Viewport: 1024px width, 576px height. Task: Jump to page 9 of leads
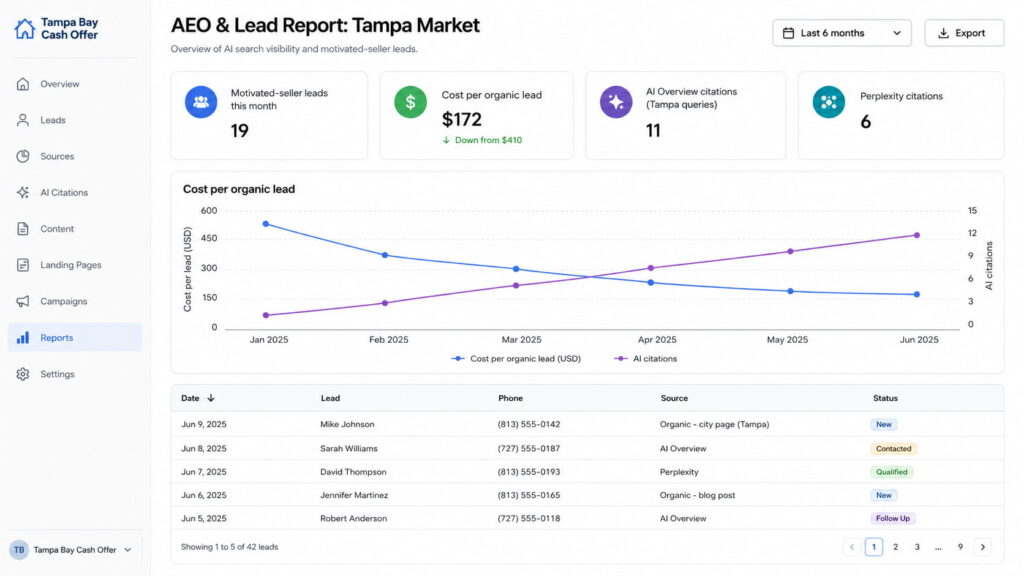960,547
